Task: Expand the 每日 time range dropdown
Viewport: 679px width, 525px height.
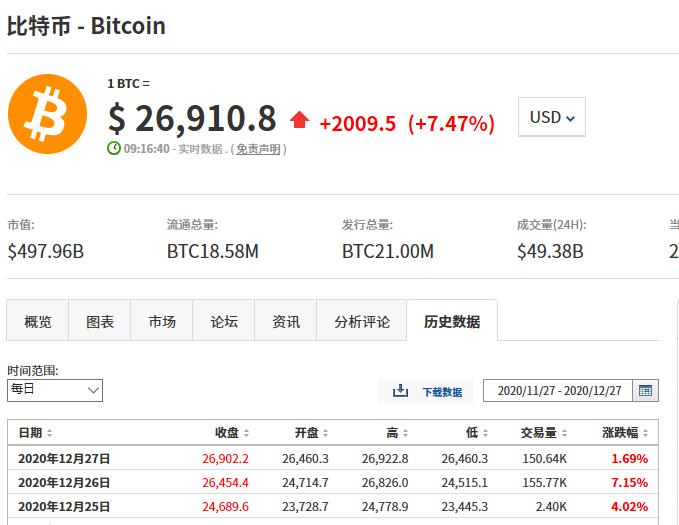Action: (55, 390)
